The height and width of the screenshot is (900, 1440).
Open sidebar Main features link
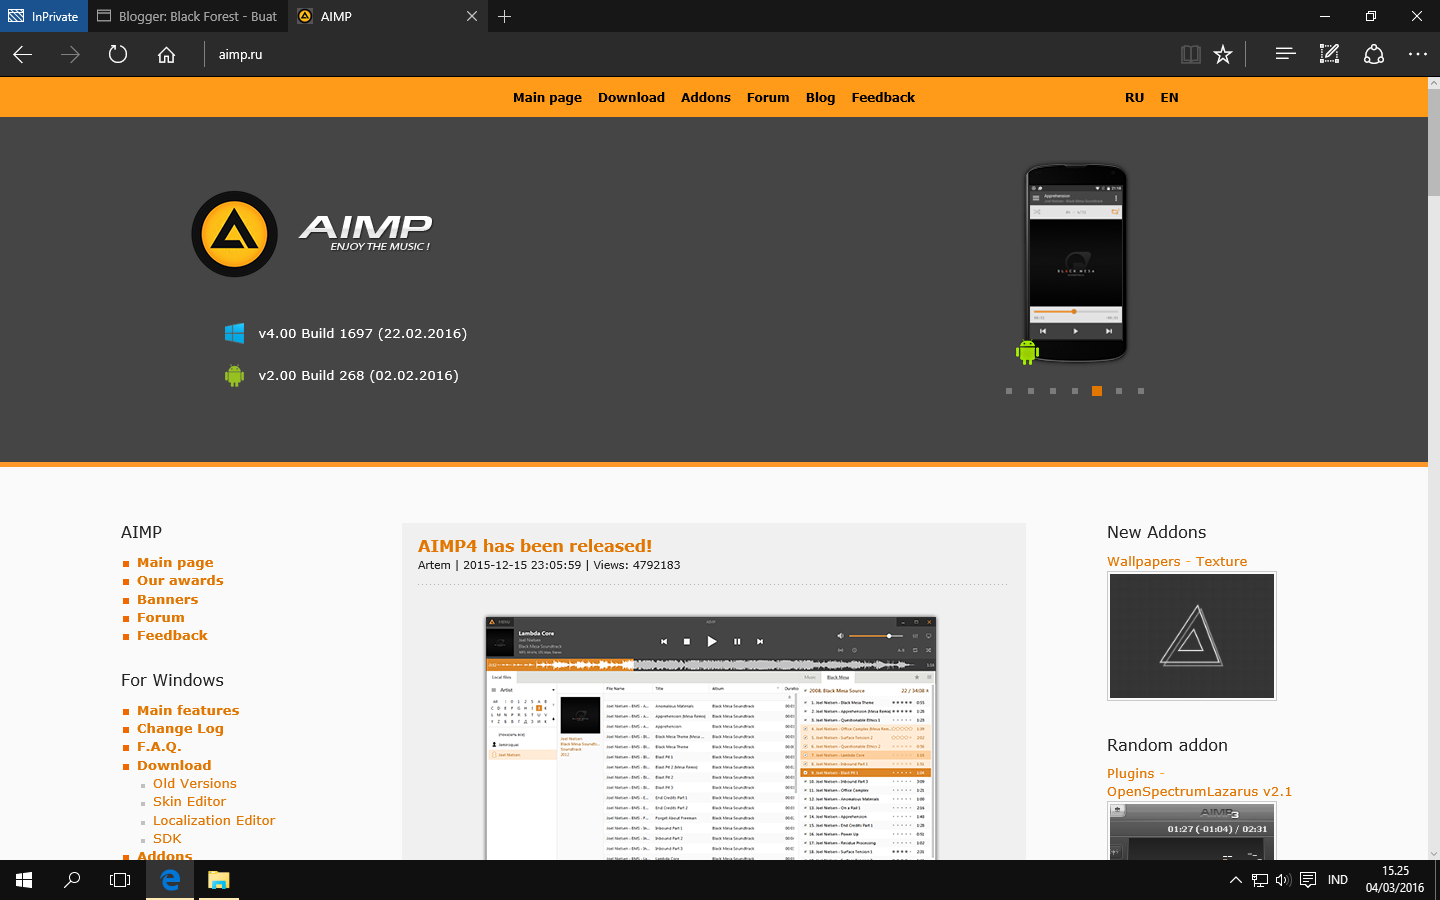[x=188, y=710]
